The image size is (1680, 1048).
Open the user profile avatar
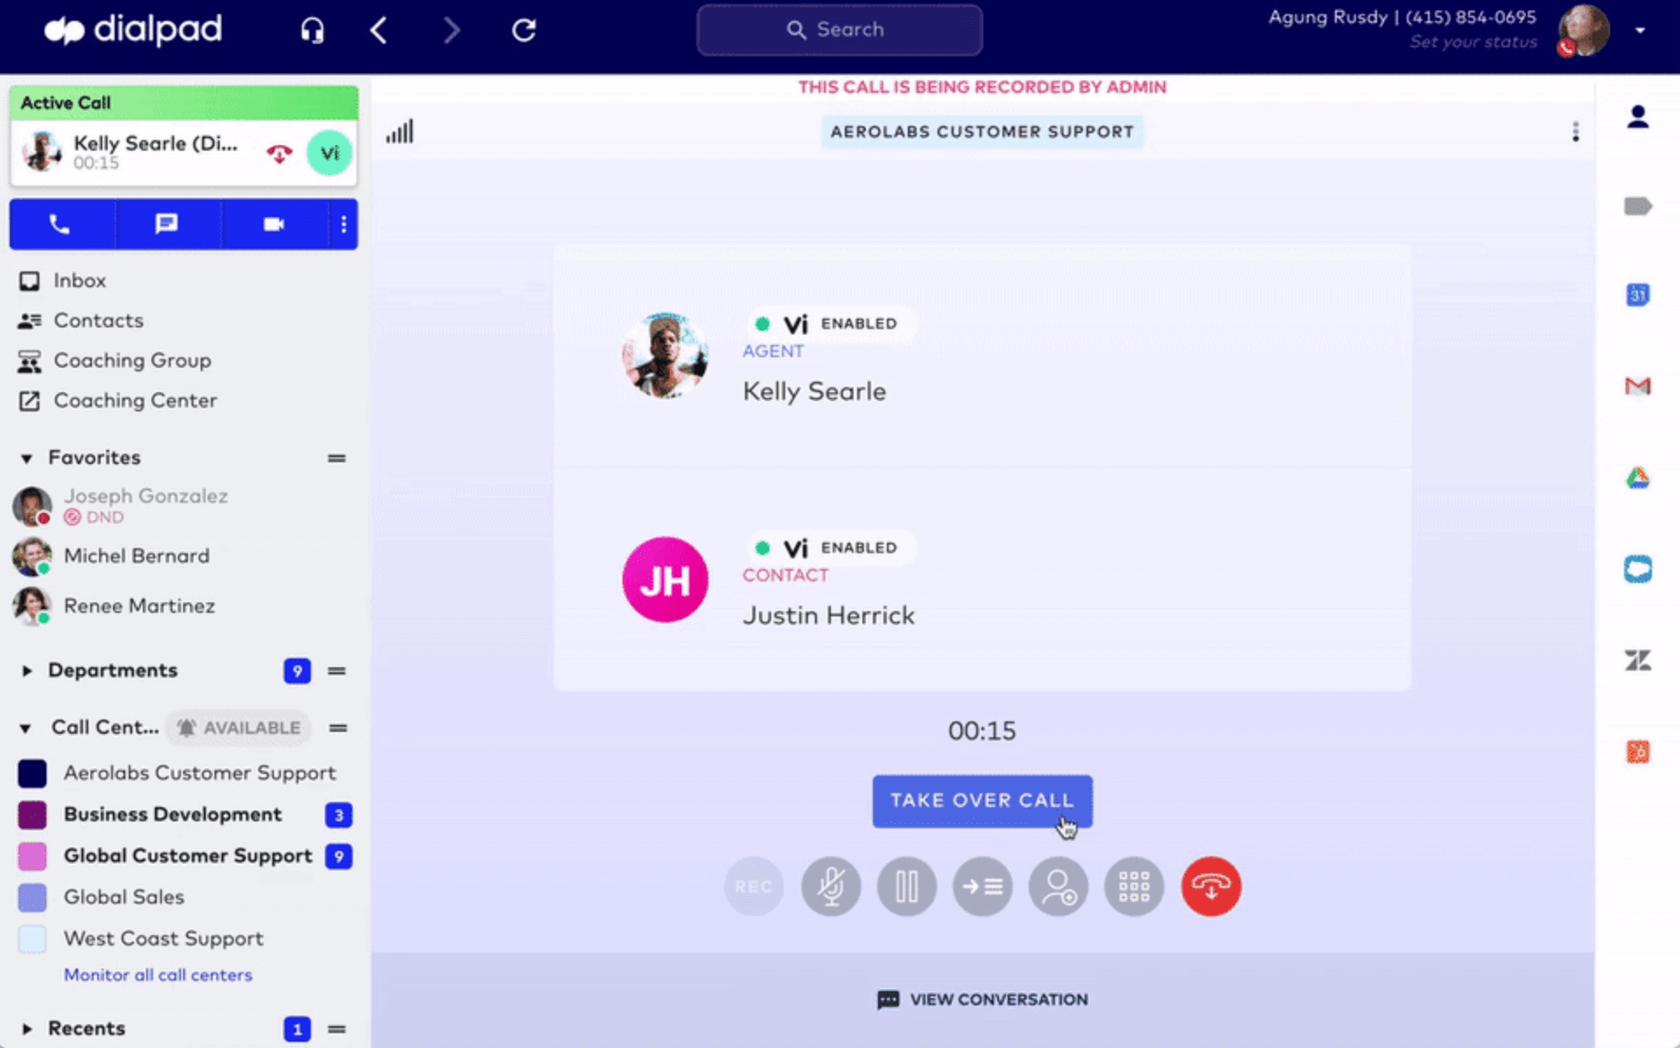point(1583,30)
